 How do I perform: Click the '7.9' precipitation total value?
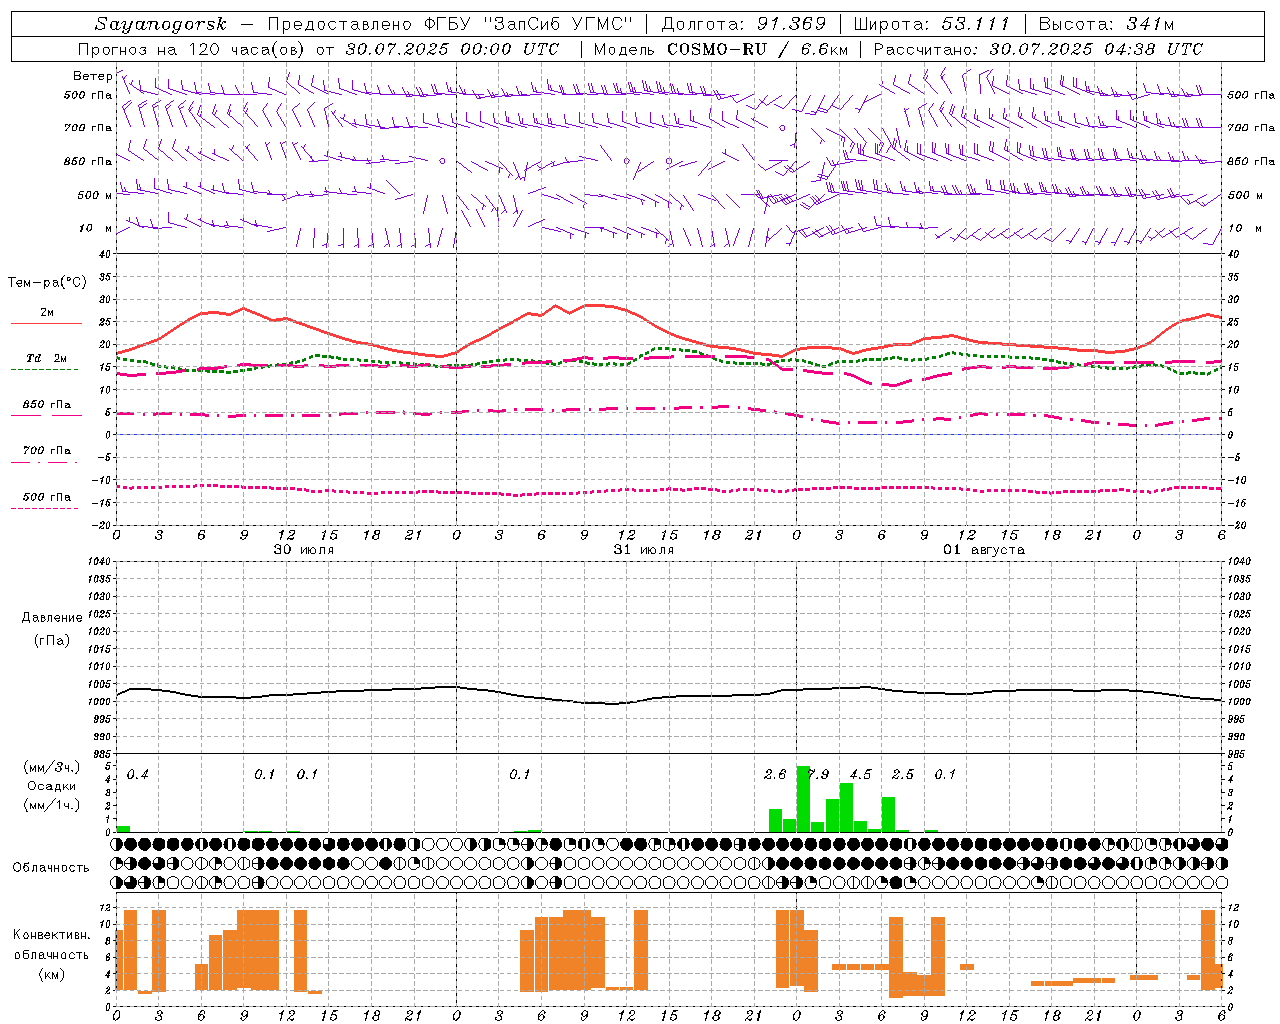(x=818, y=775)
